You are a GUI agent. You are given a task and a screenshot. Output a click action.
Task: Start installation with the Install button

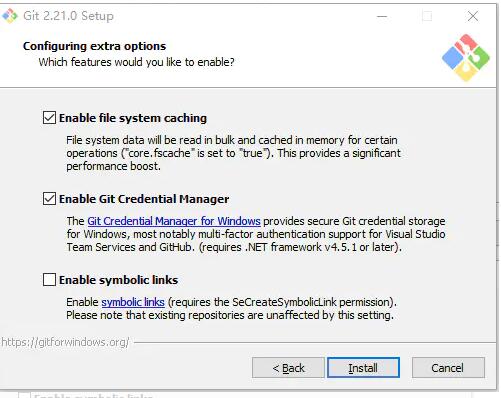363,368
